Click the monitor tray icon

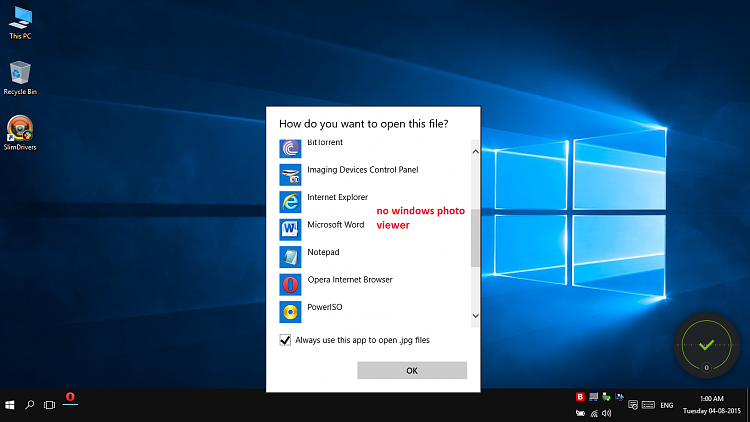(594, 397)
